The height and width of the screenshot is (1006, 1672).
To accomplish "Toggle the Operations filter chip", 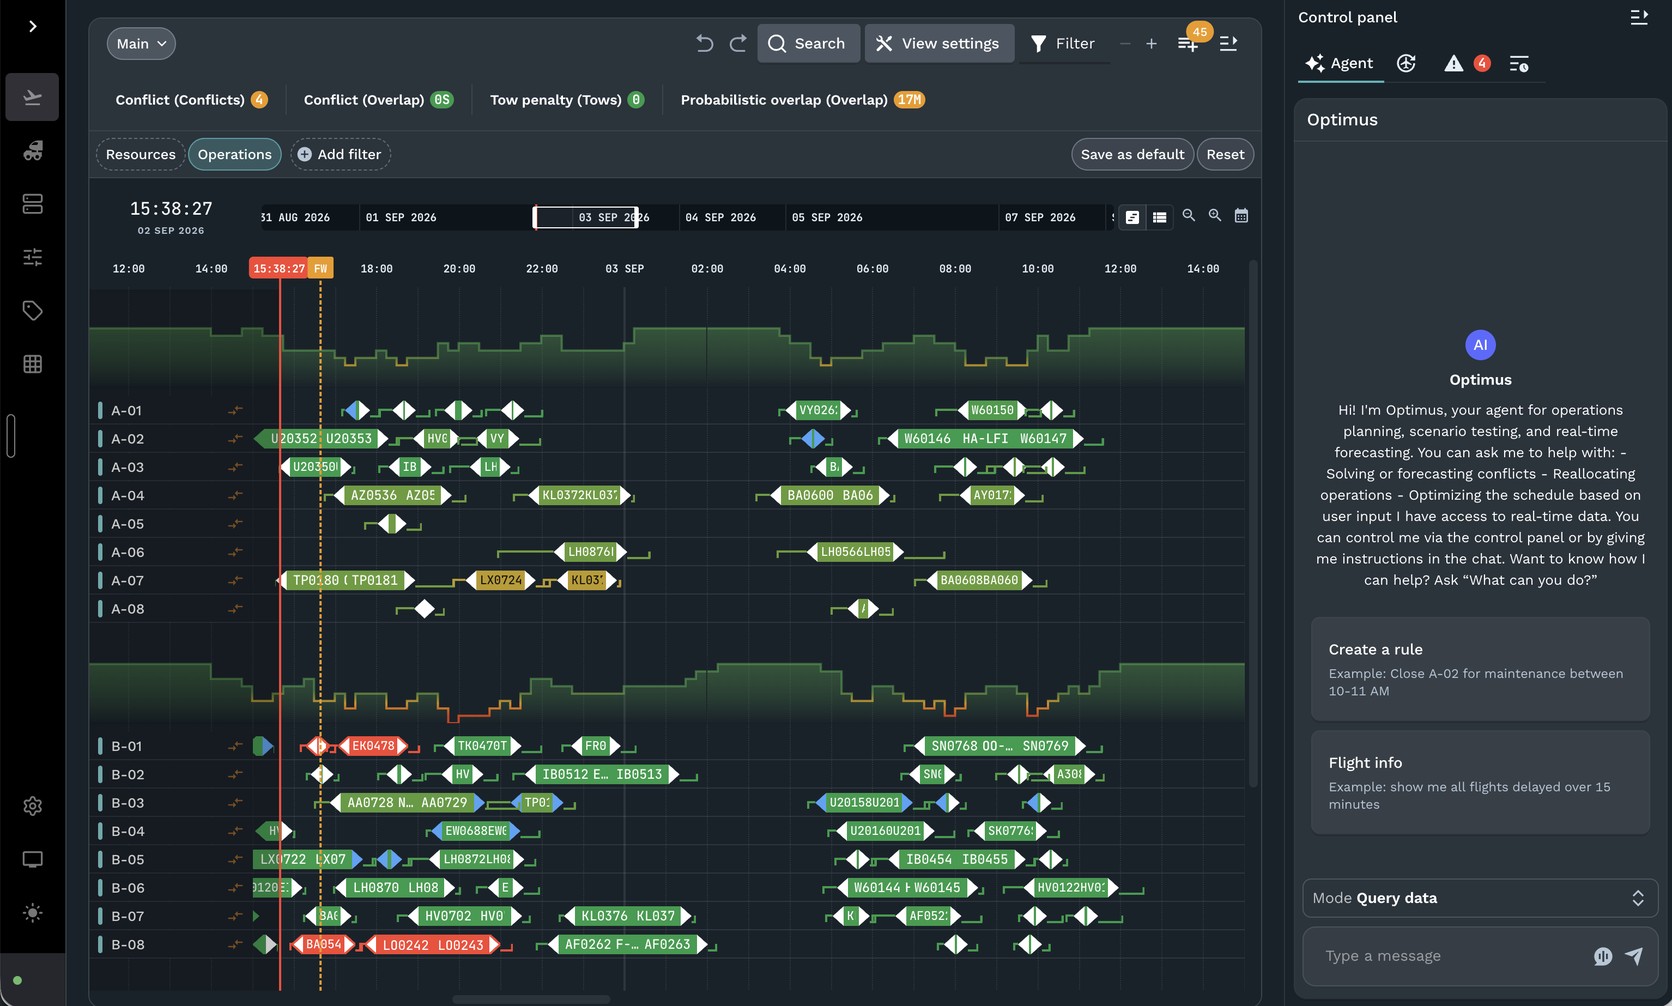I will [x=235, y=154].
